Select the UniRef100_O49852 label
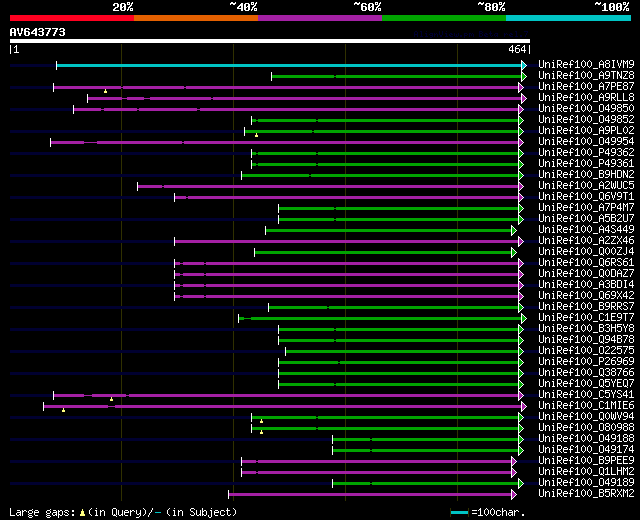This screenshot has width=640, height=520. coord(586,119)
